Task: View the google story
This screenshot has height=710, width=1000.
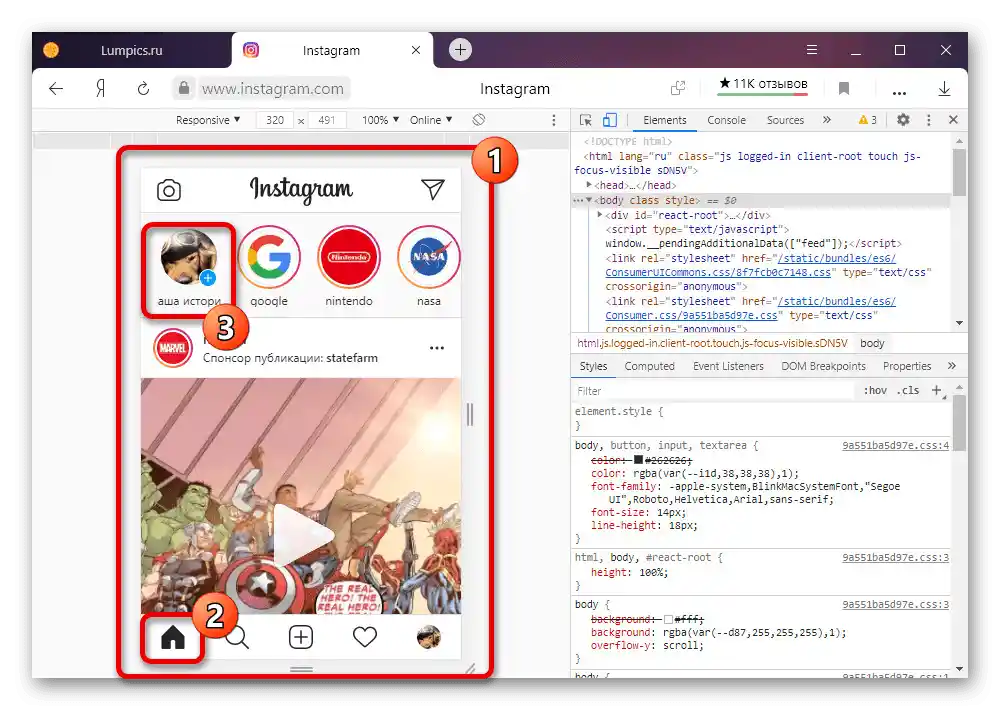Action: click(269, 257)
